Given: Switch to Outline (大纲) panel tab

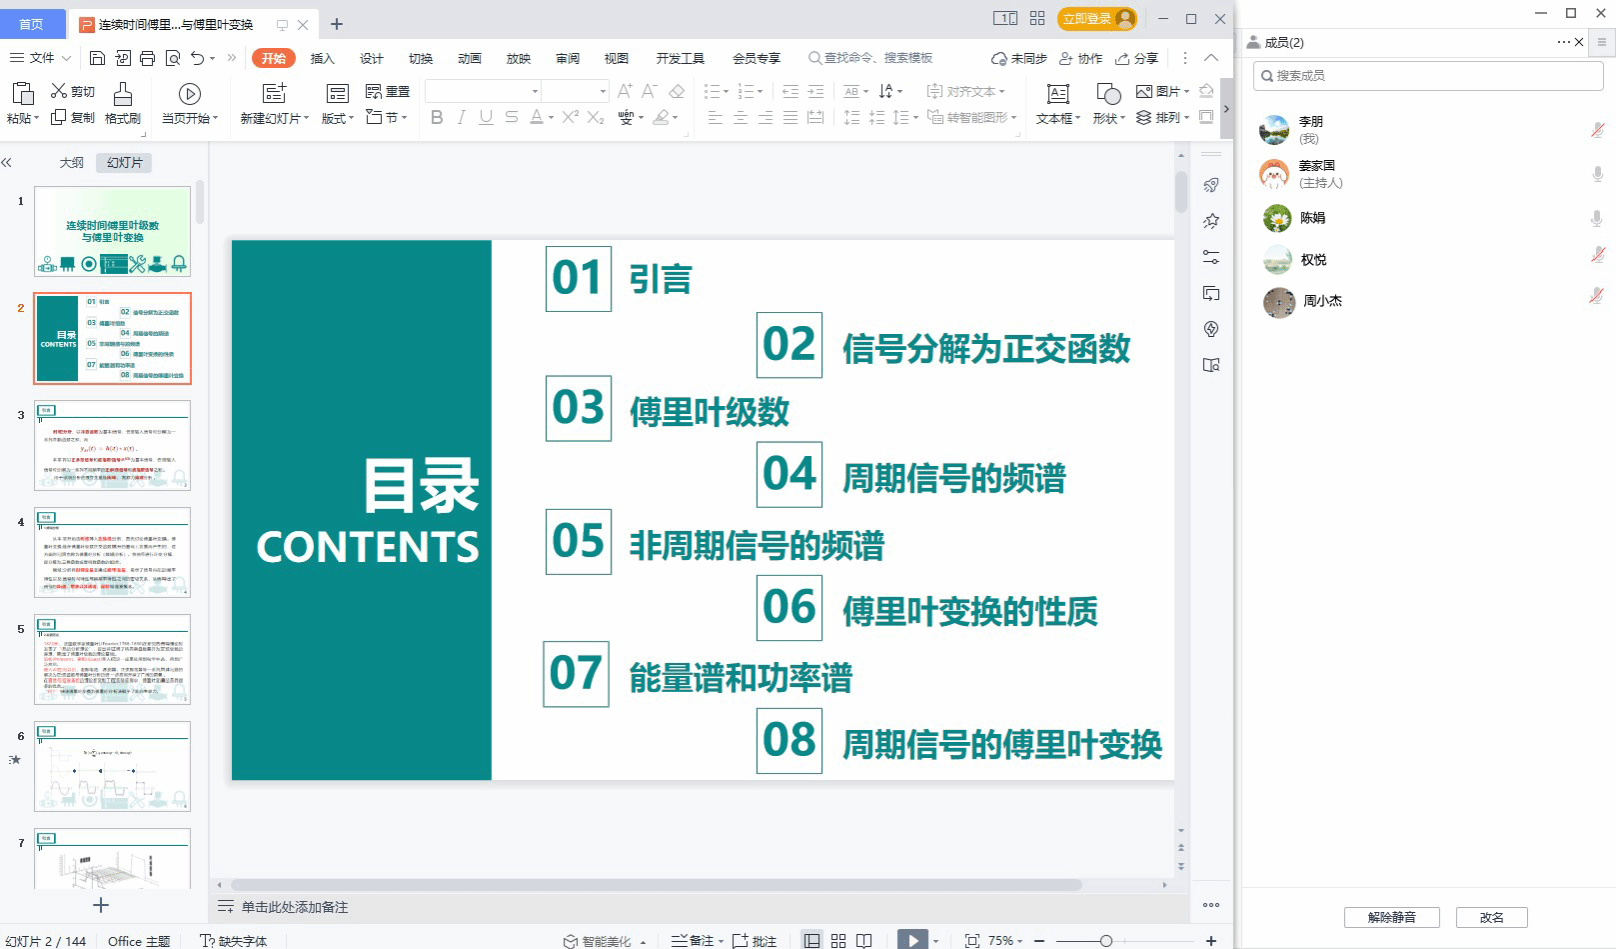Looking at the screenshot, I should click(72, 162).
